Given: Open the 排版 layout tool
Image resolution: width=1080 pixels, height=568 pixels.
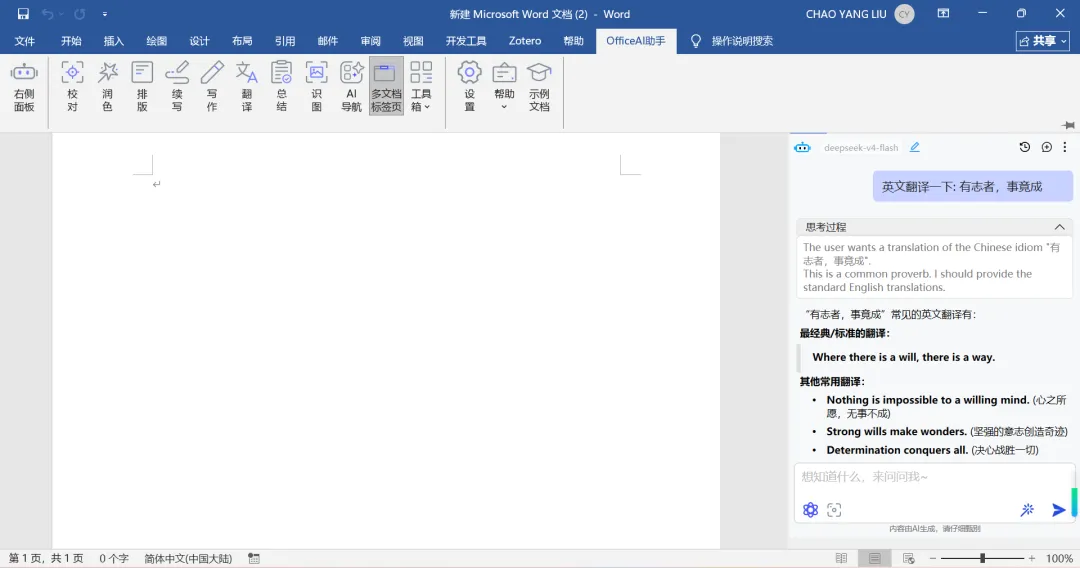Looking at the screenshot, I should [142, 87].
